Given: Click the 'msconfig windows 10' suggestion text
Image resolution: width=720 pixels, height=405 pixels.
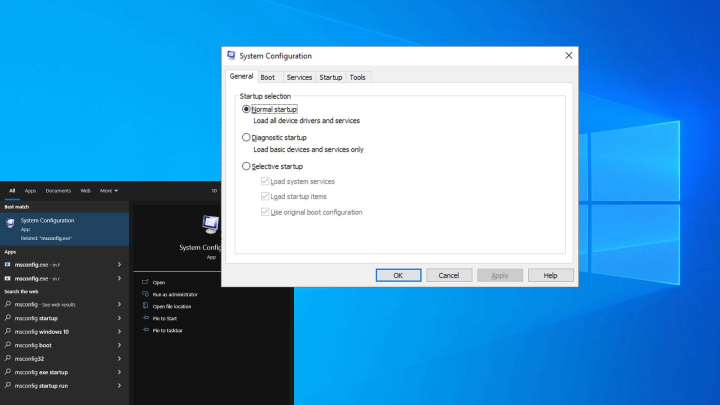Looking at the screenshot, I should pyautogui.click(x=42, y=332).
